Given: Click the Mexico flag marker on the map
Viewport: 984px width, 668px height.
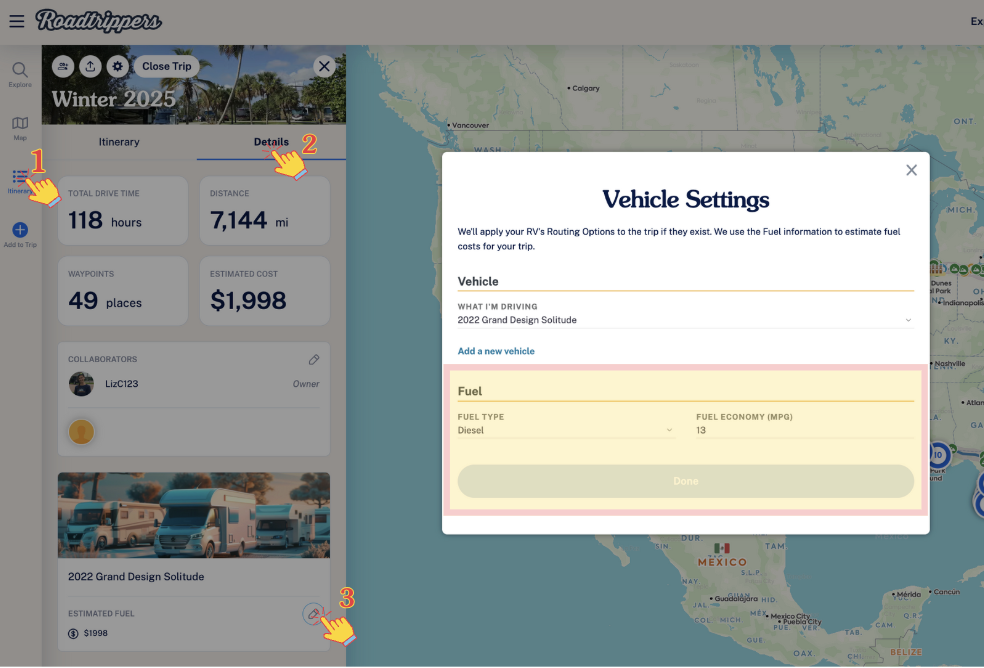Looking at the screenshot, I should [x=722, y=548].
